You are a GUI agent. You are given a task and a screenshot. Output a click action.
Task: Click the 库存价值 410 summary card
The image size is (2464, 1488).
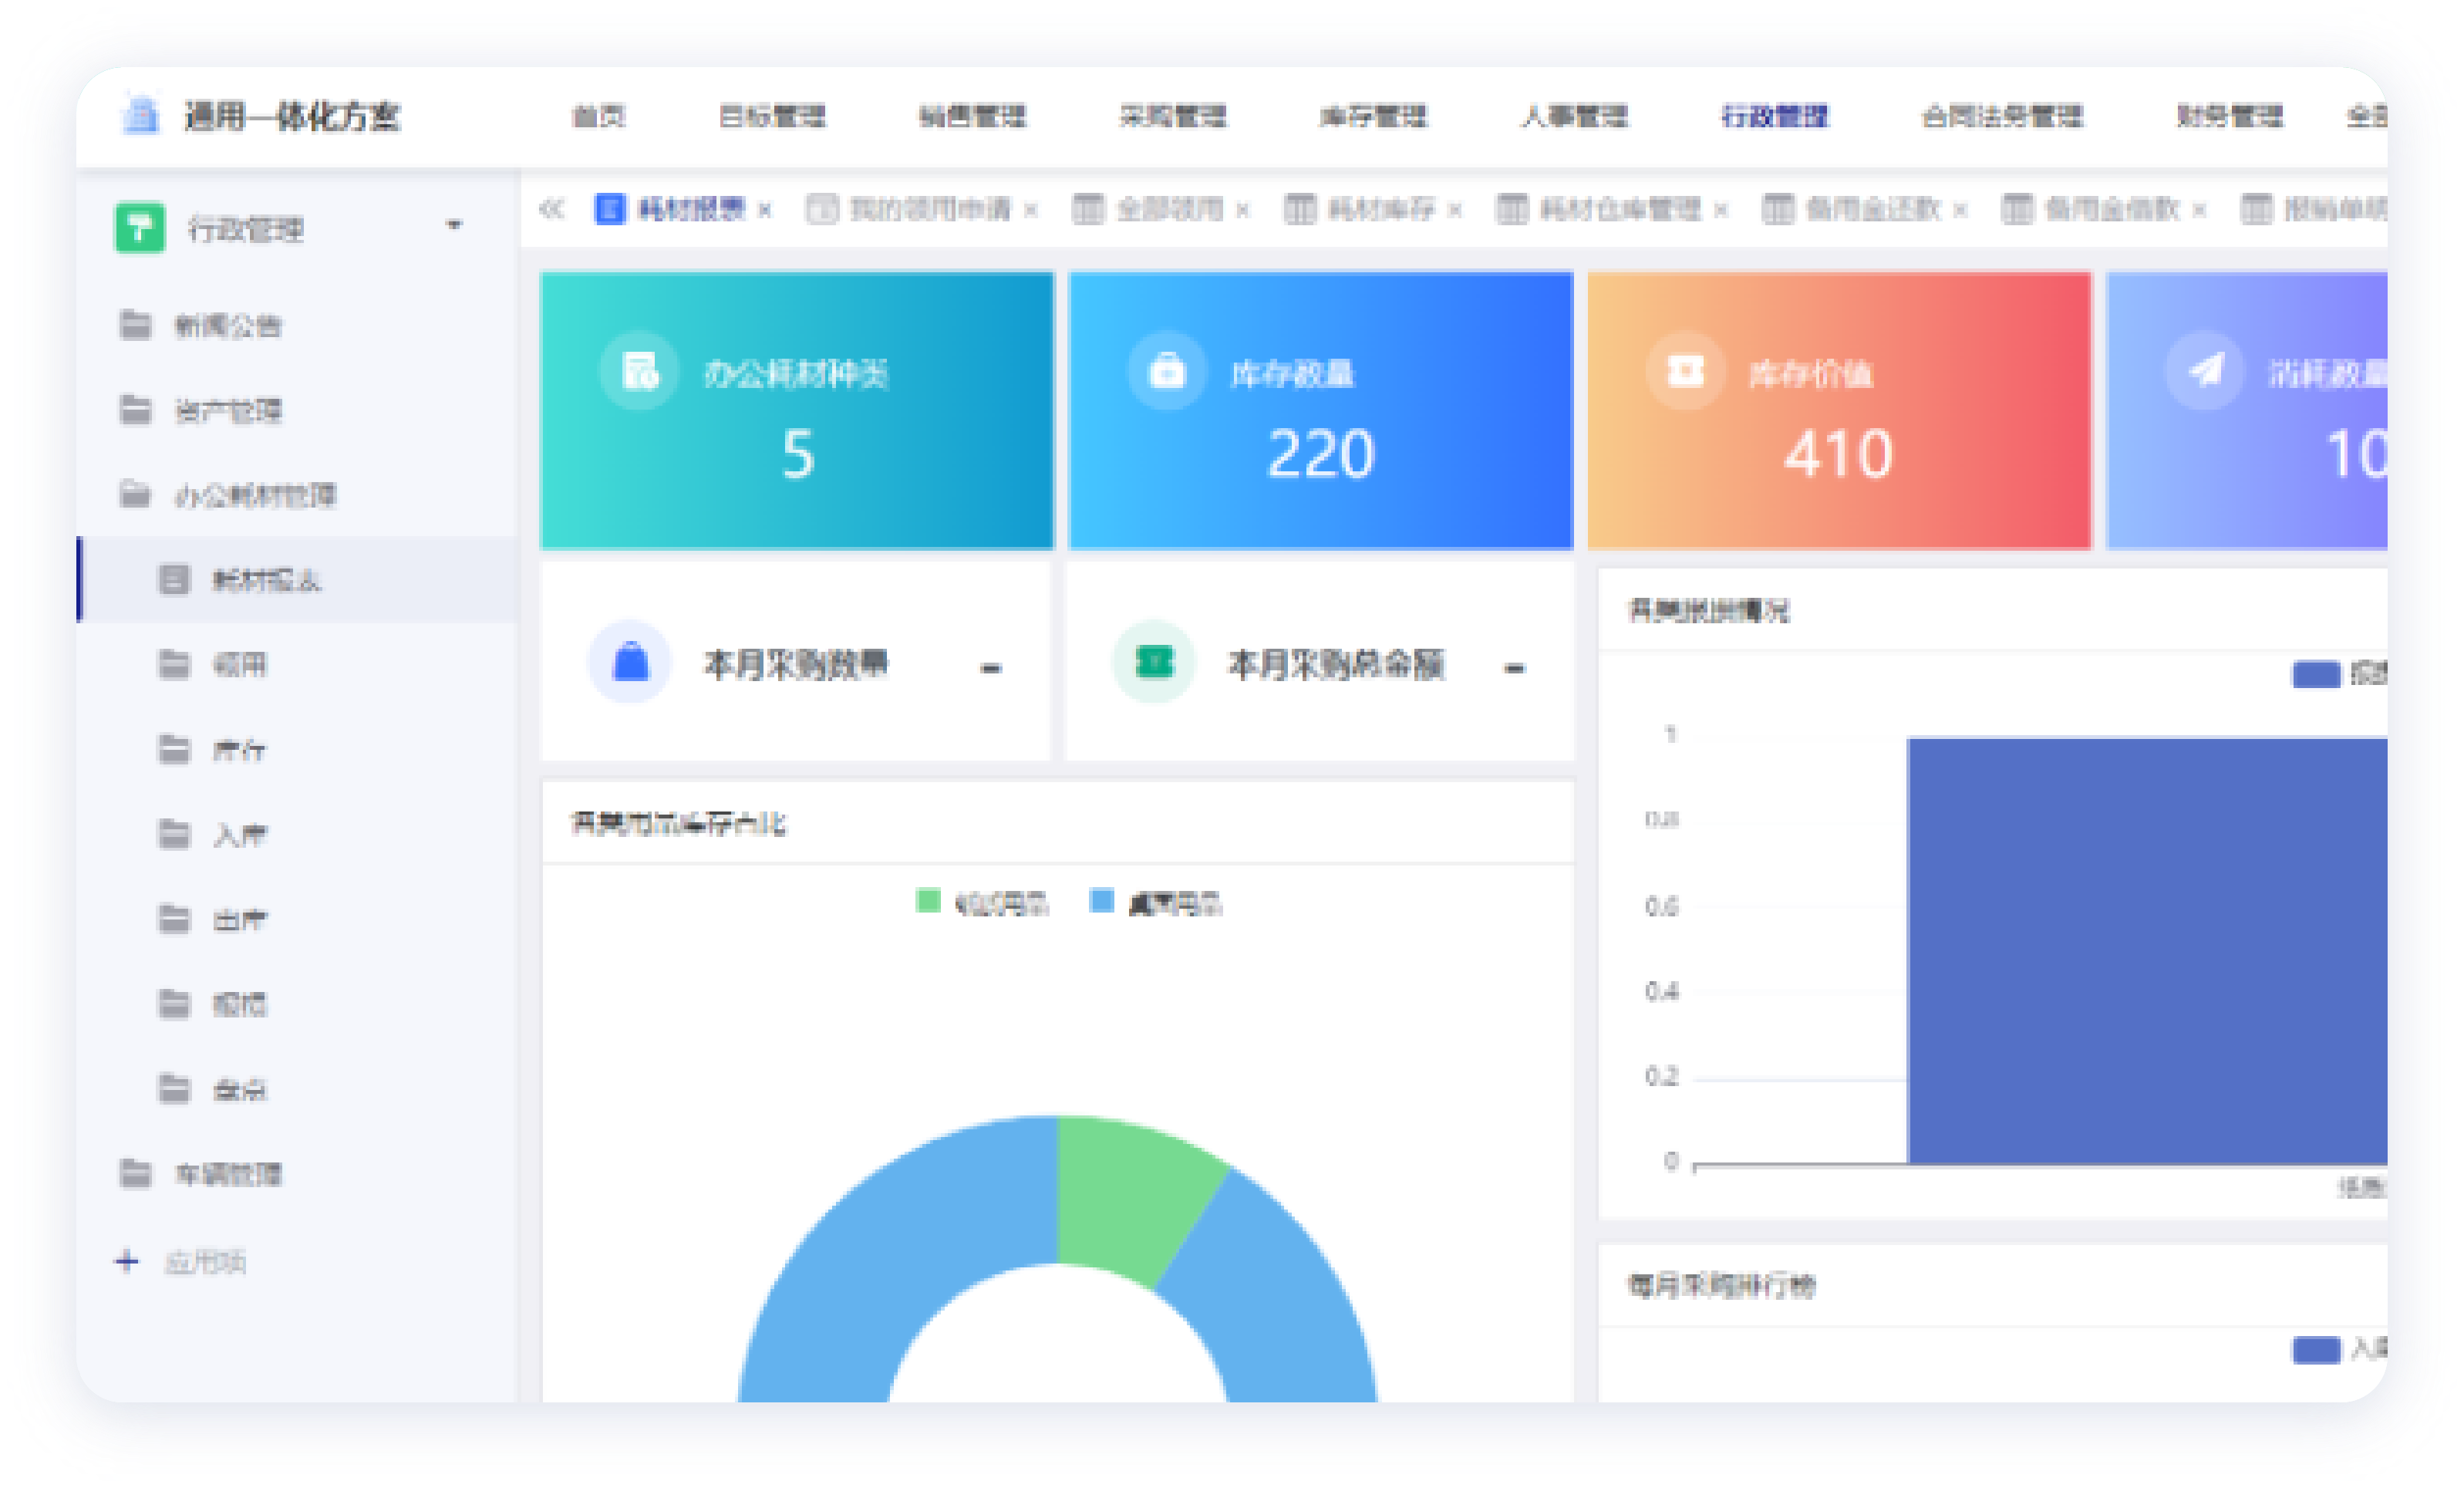(1839, 410)
